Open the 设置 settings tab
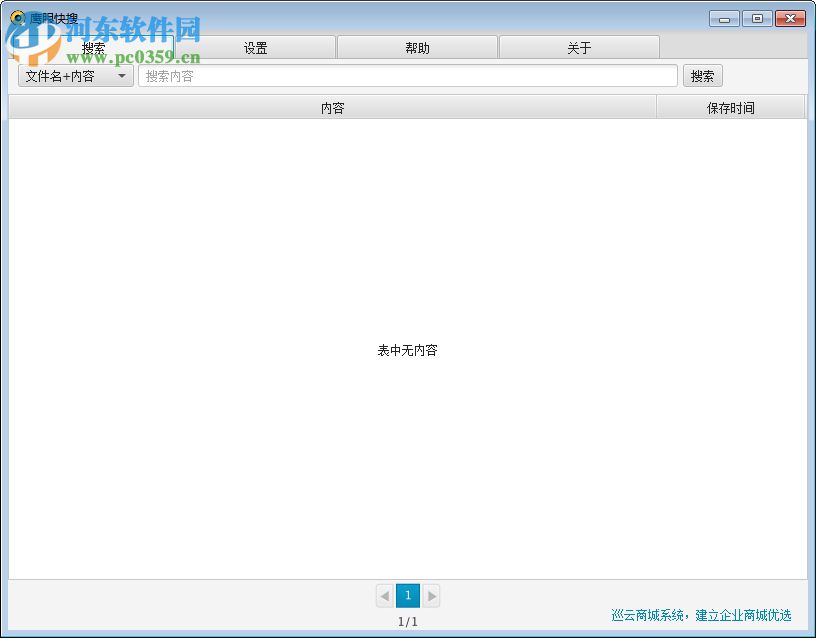Image resolution: width=816 pixels, height=638 pixels. pyautogui.click(x=255, y=46)
